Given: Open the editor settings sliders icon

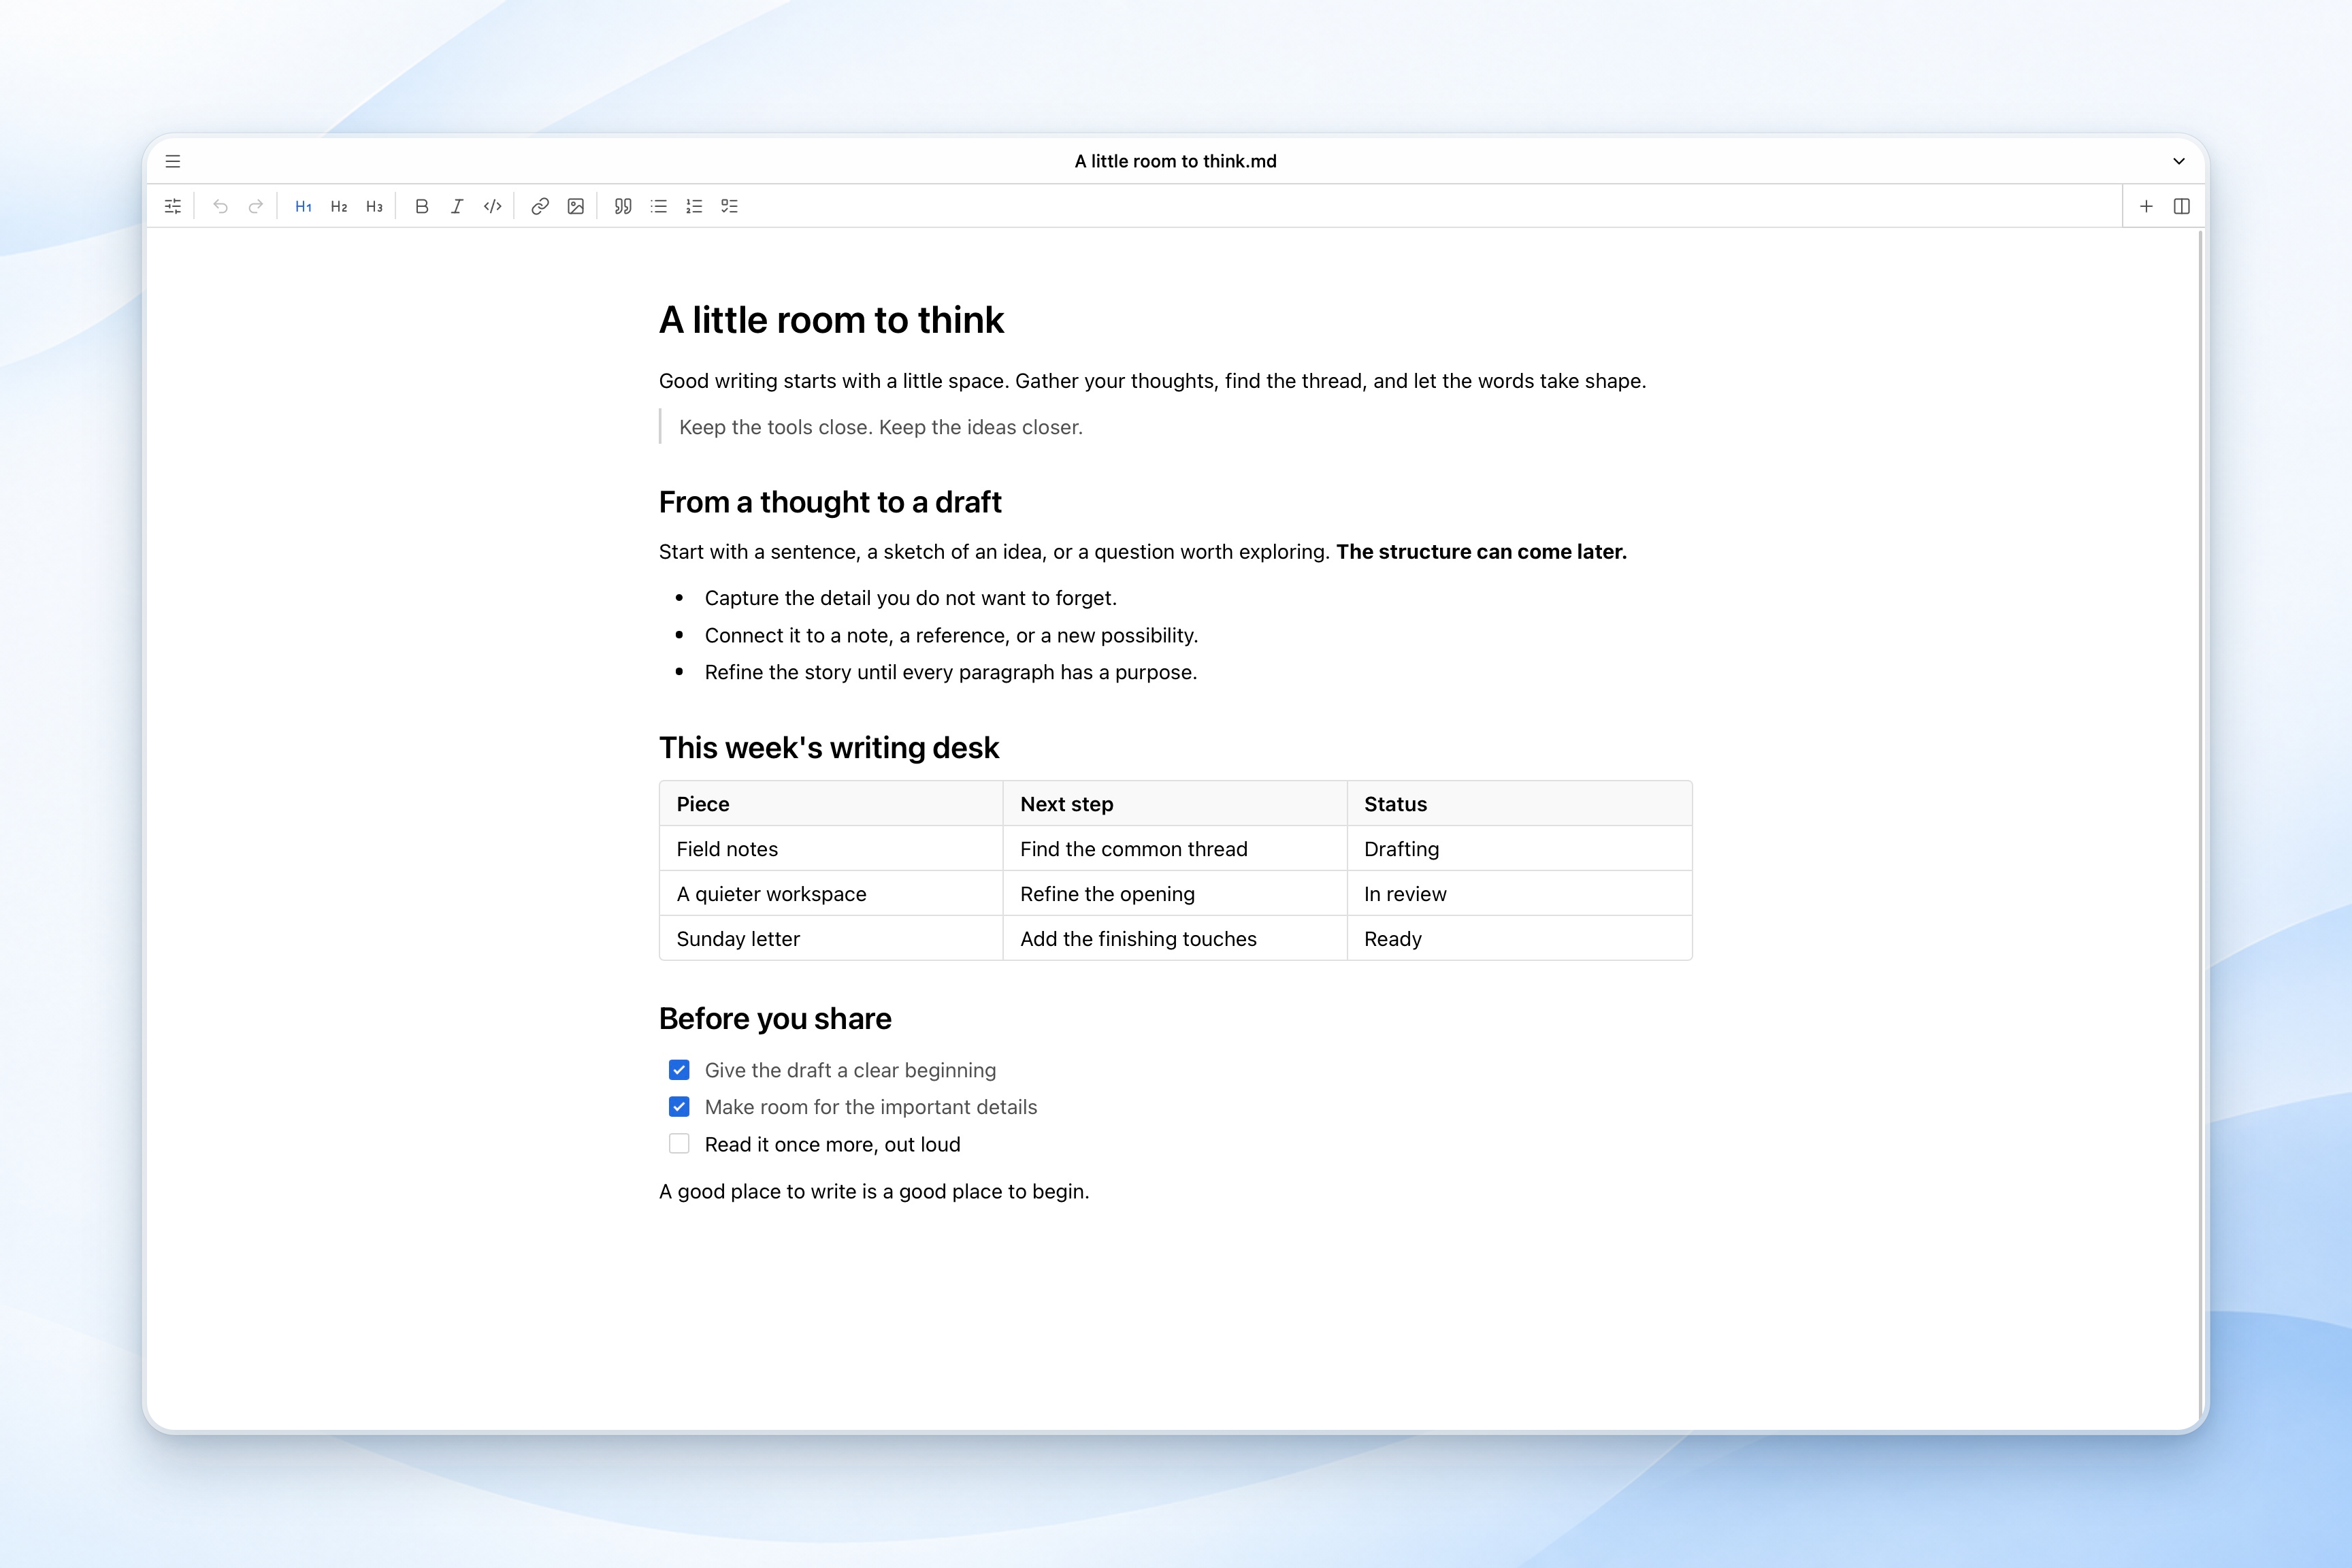Looking at the screenshot, I should point(173,206).
